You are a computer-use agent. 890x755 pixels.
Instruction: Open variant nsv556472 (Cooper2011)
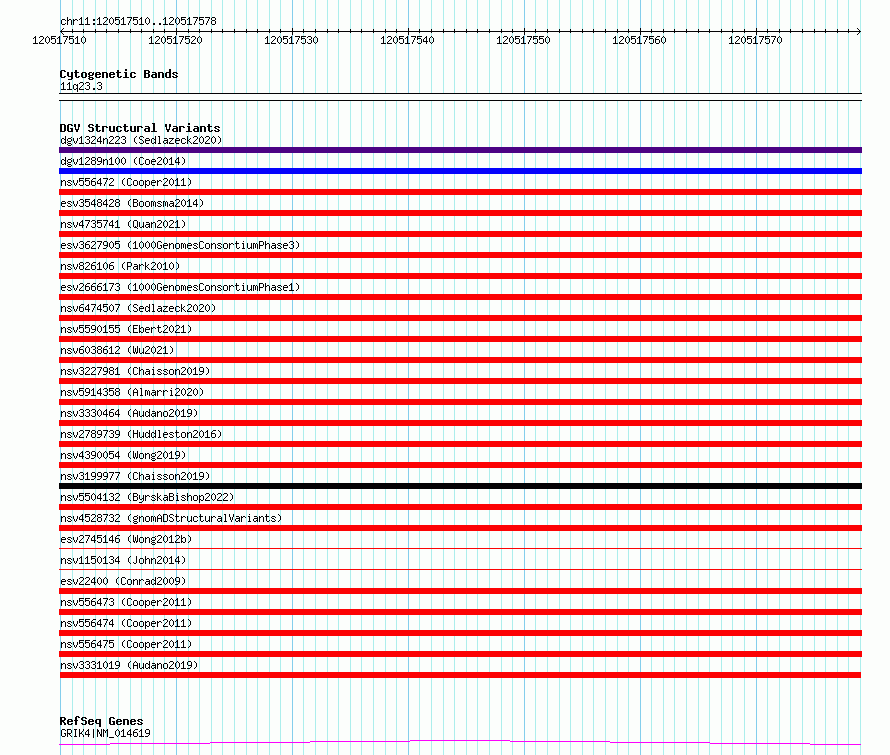point(126,182)
